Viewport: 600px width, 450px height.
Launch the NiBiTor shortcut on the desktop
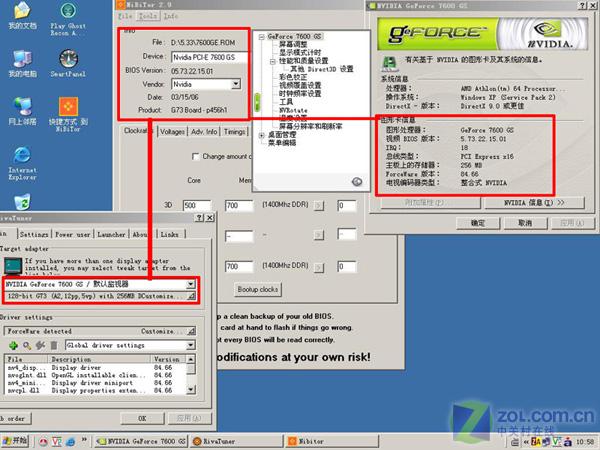point(68,114)
